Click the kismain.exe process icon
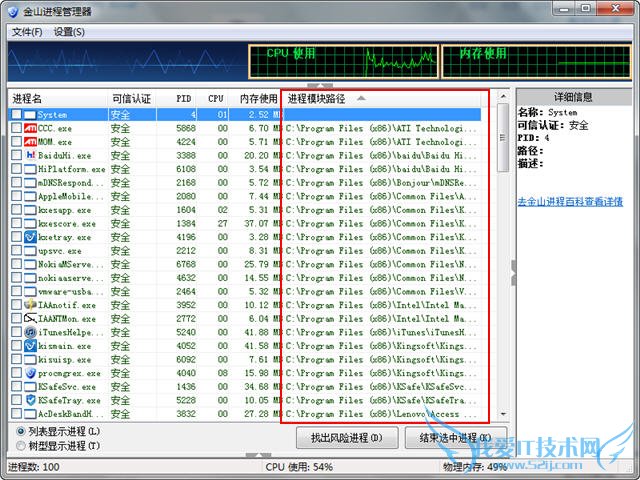Image resolution: width=640 pixels, height=480 pixels. [30, 346]
